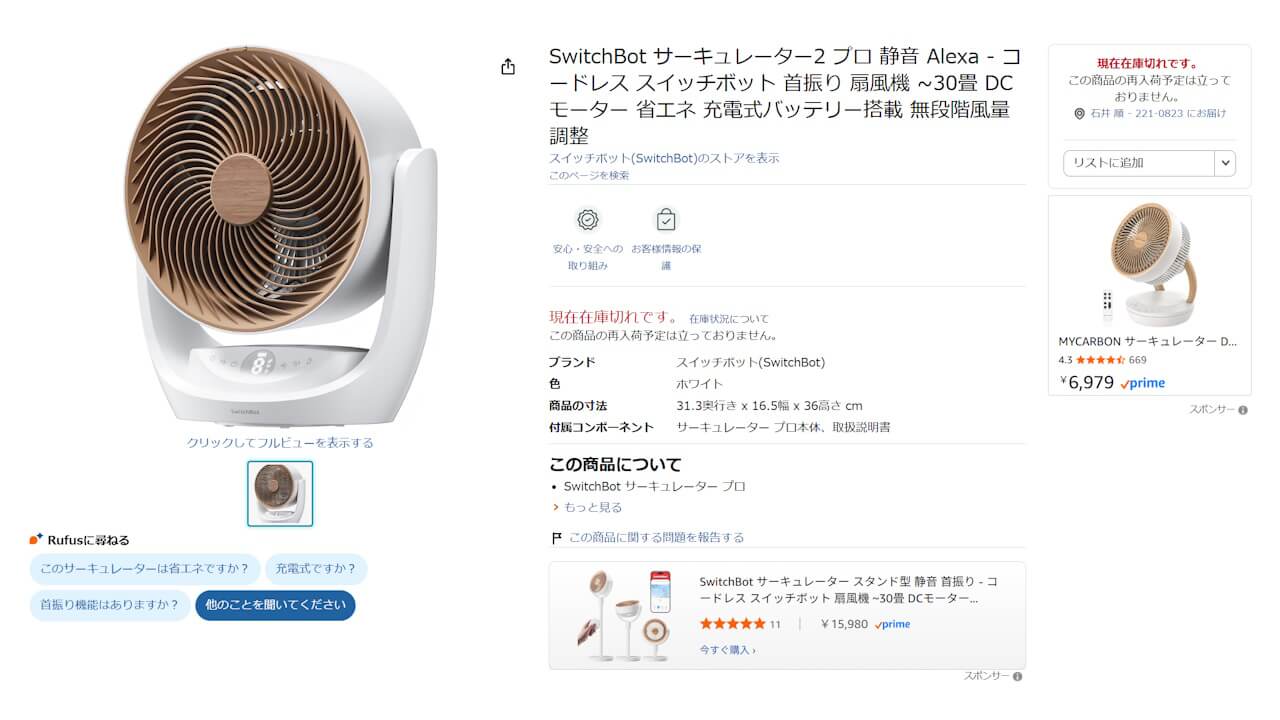Click クリックしてフルビューを表示する under the product photo

(280, 441)
